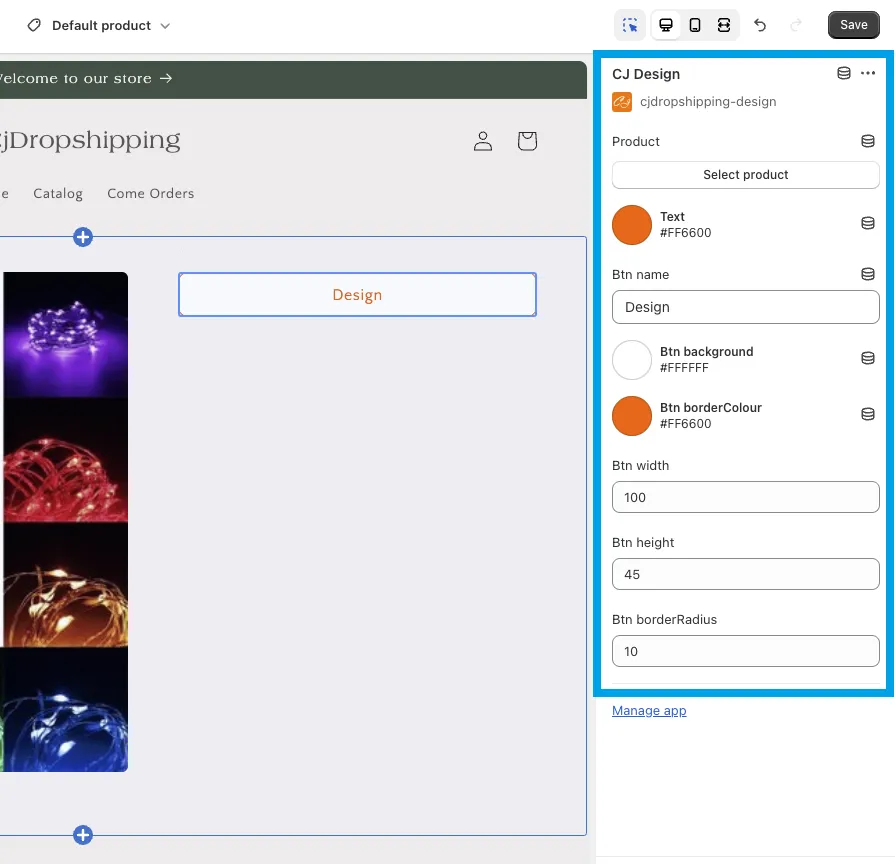Expand the Default product template dropdown
This screenshot has width=895, height=864.
(100, 25)
